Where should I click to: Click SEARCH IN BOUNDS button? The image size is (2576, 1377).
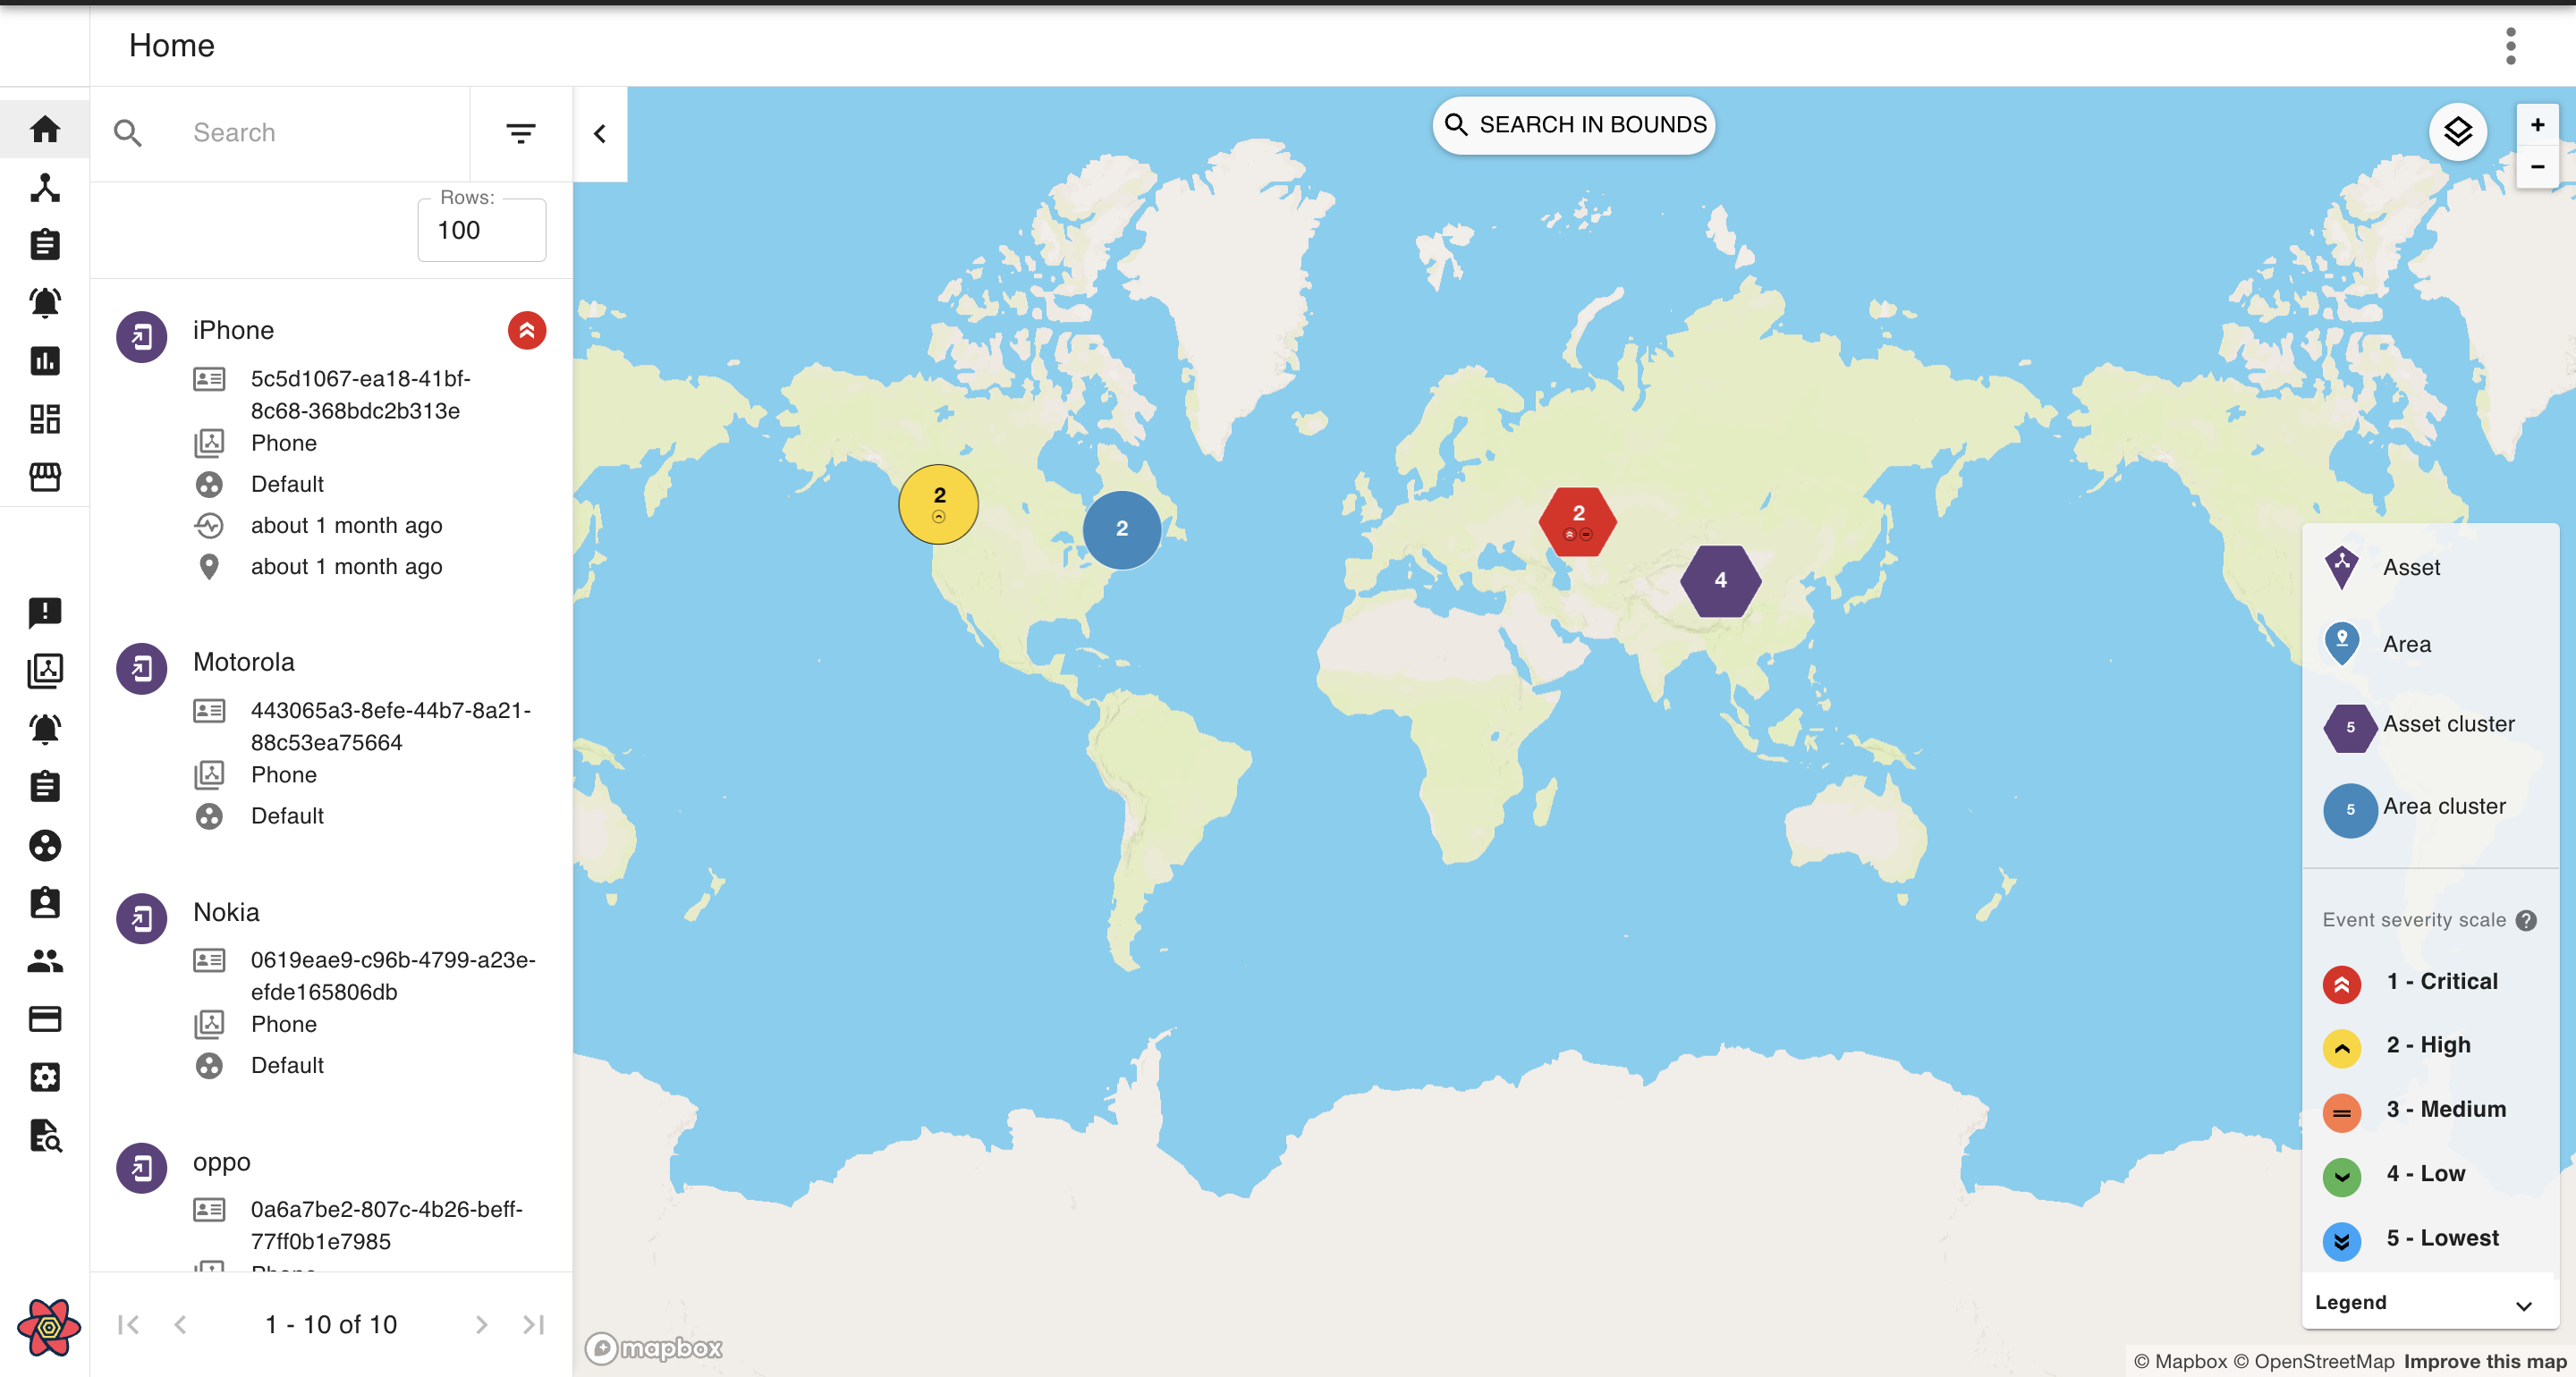pyautogui.click(x=1574, y=125)
